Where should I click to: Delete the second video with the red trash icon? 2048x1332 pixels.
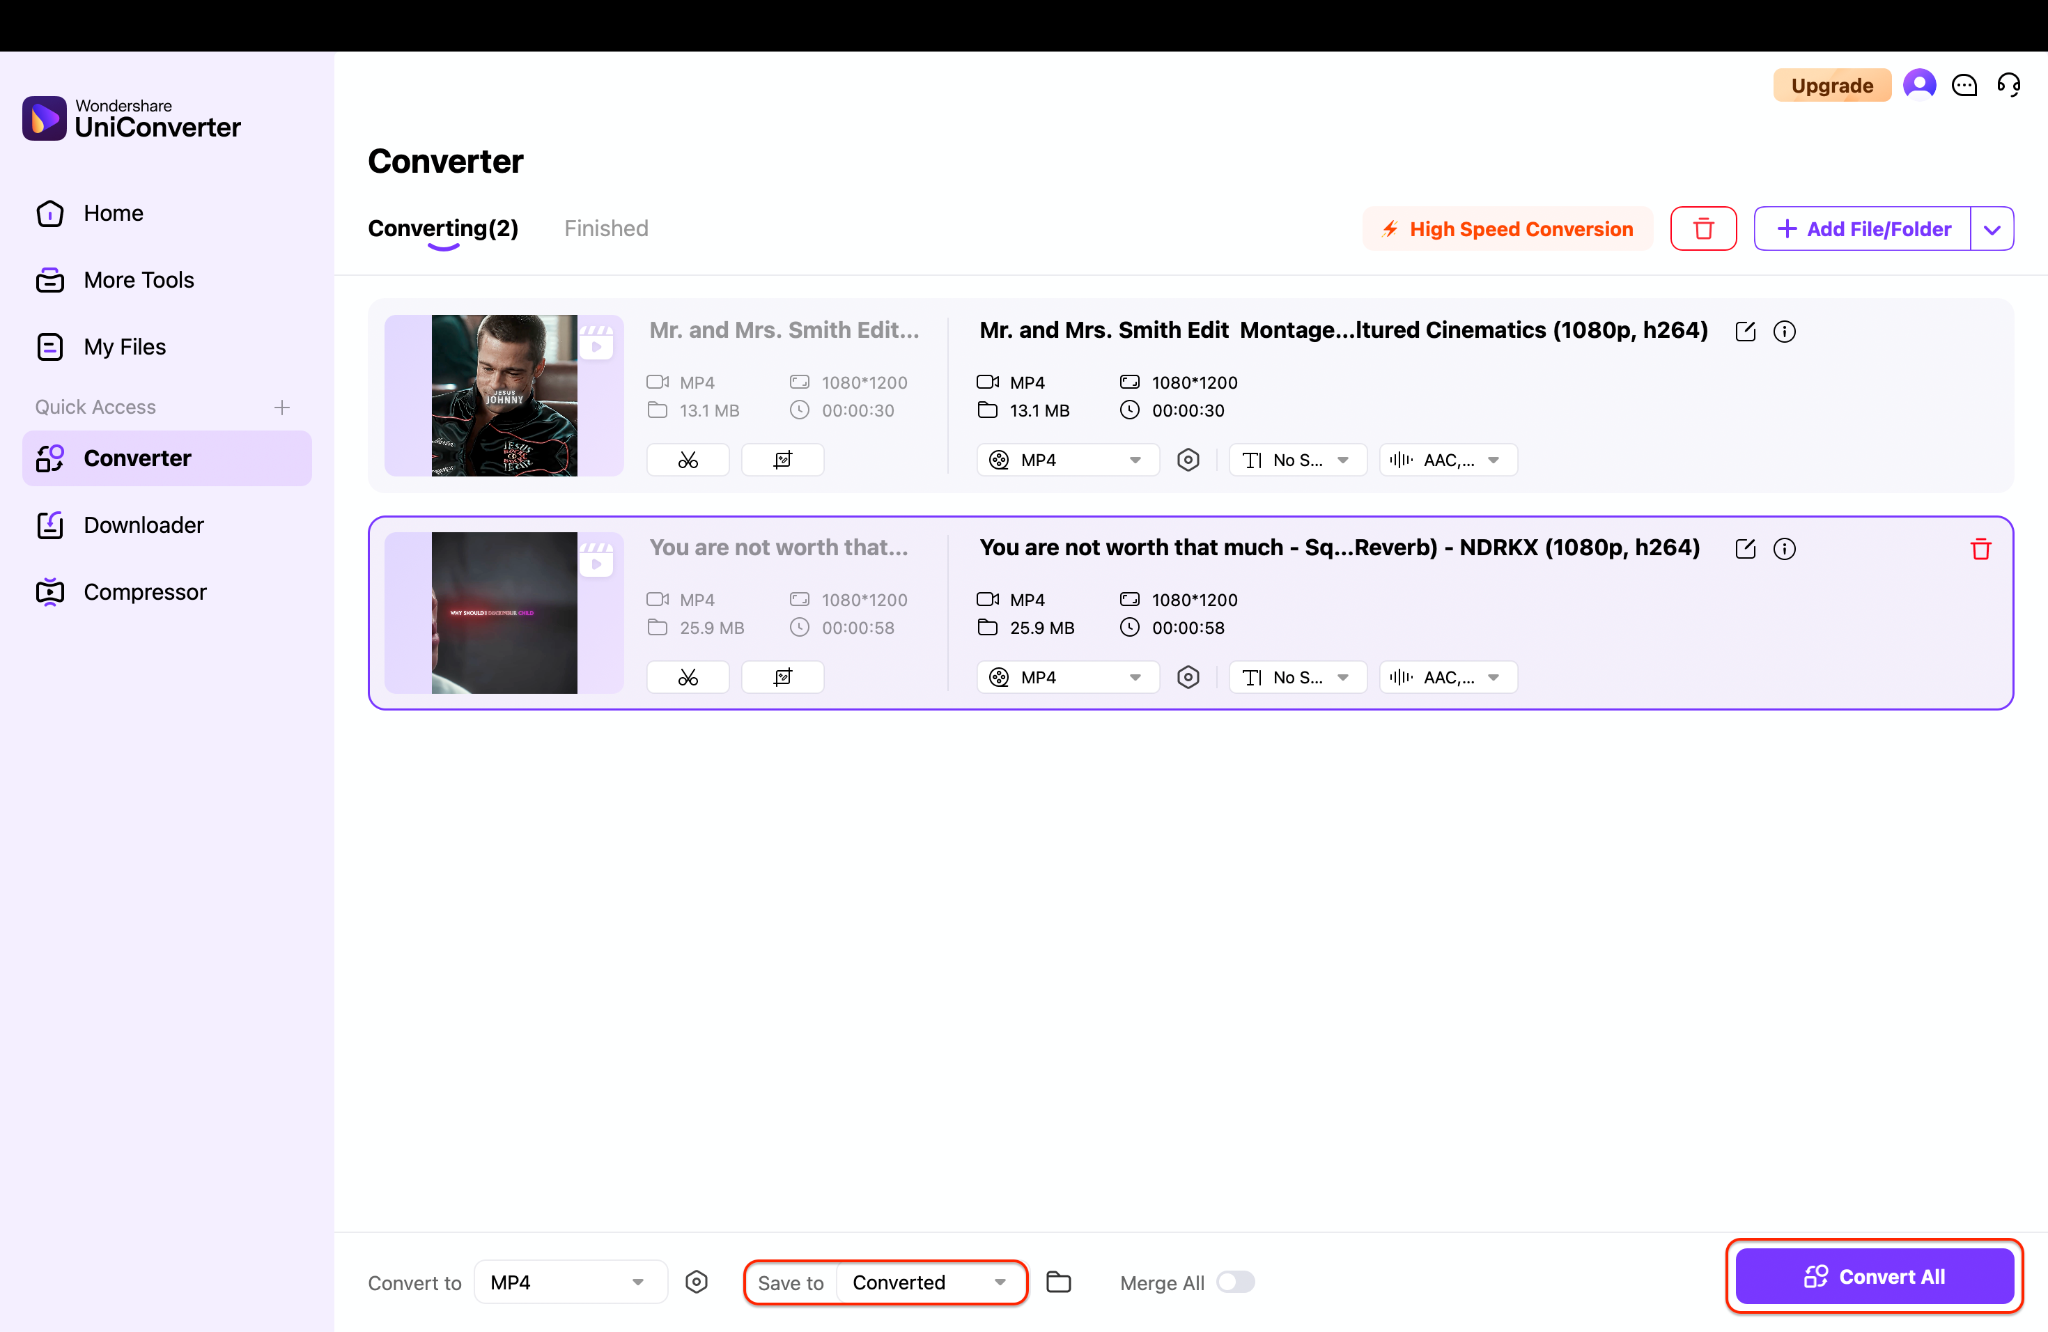pyautogui.click(x=1980, y=549)
